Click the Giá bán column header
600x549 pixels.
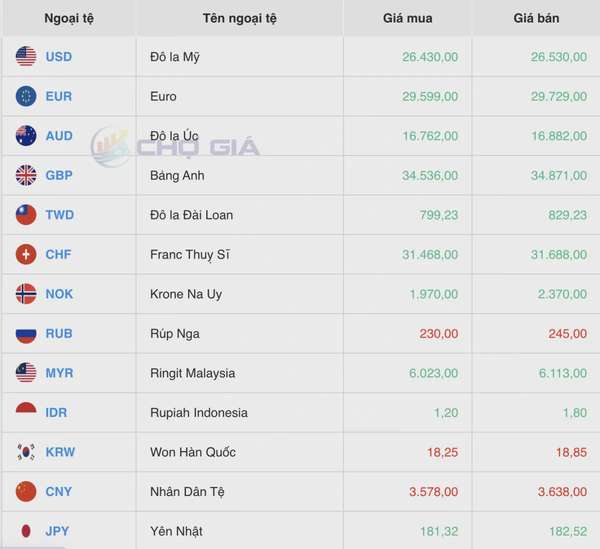tap(536, 18)
